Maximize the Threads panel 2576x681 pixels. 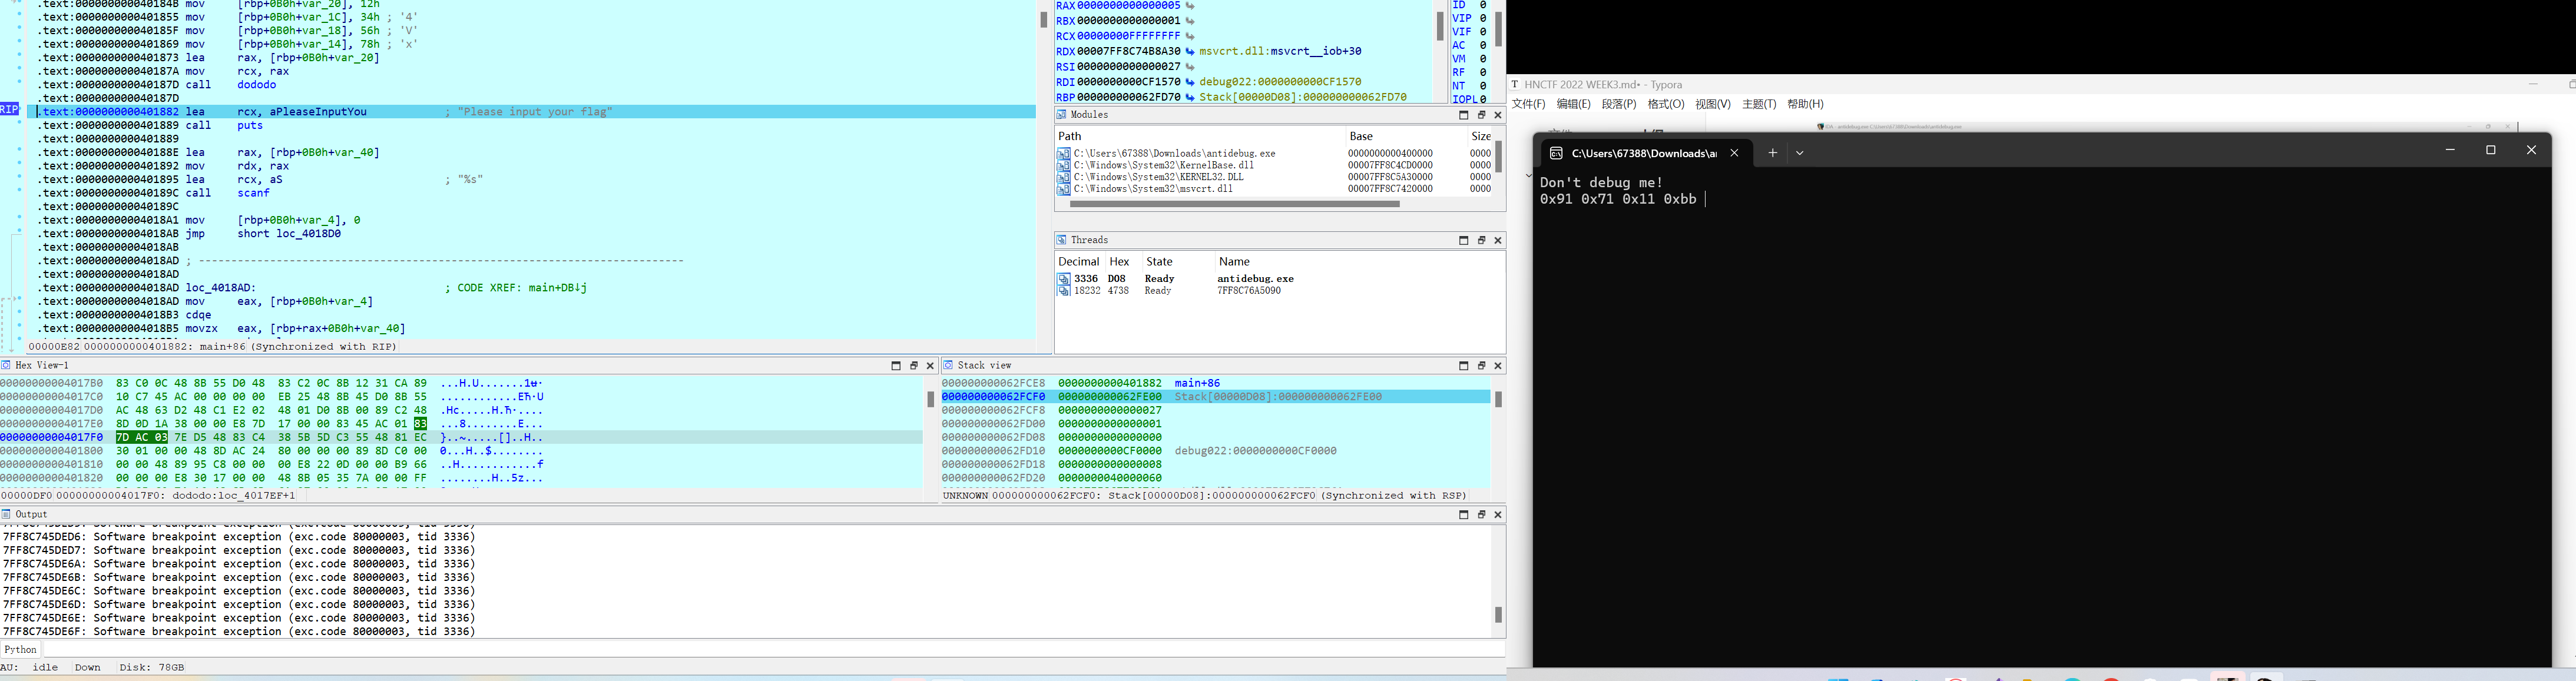pyautogui.click(x=1463, y=240)
